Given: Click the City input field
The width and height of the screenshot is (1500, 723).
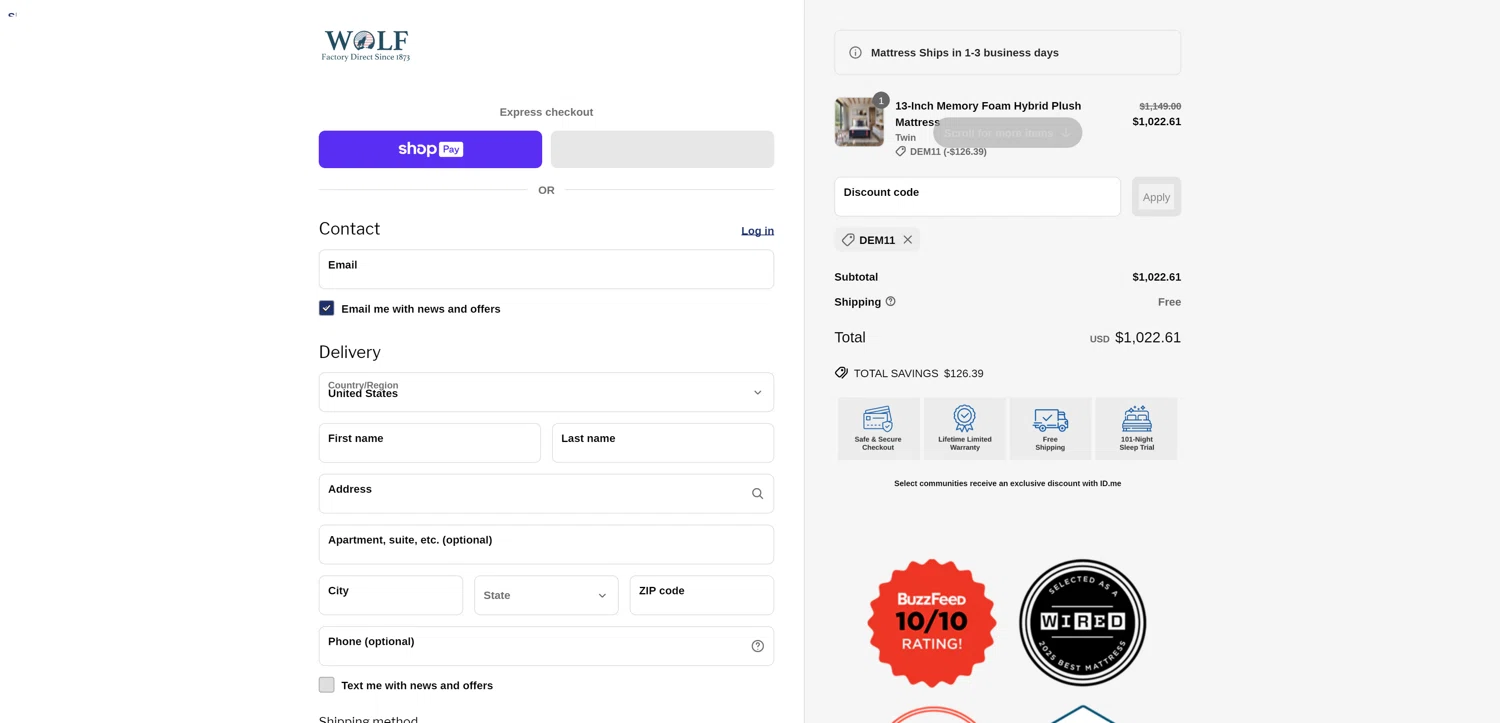Looking at the screenshot, I should tap(391, 595).
